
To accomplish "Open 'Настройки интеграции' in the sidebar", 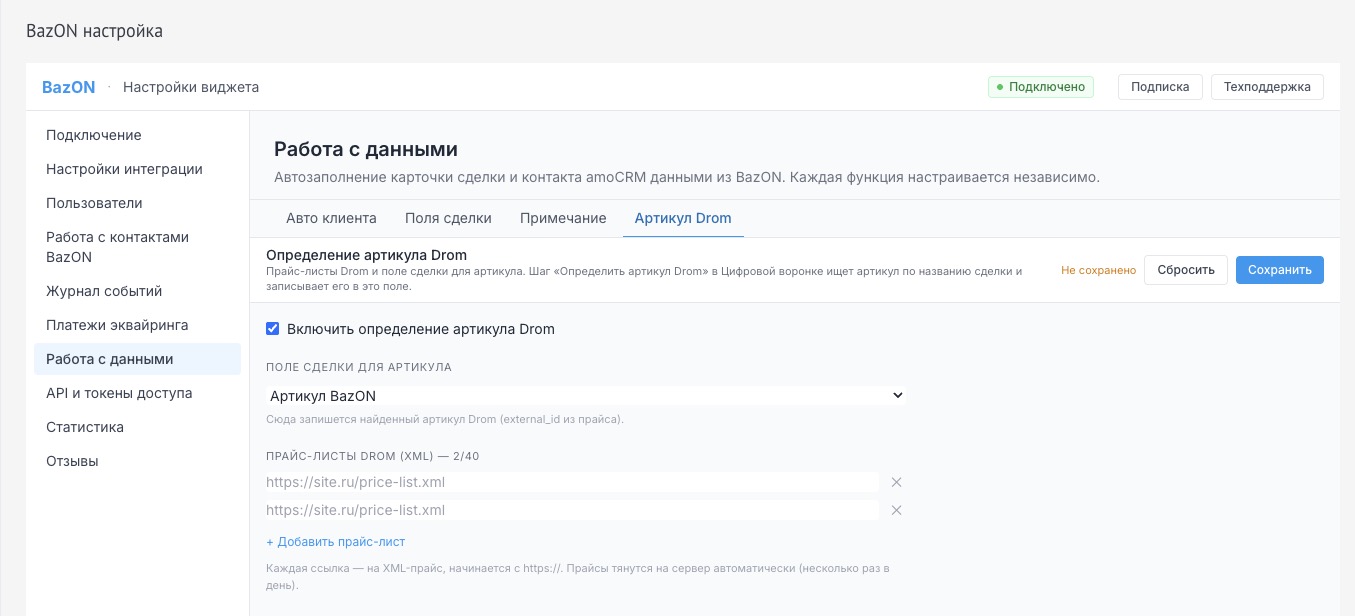I will click(x=138, y=169).
